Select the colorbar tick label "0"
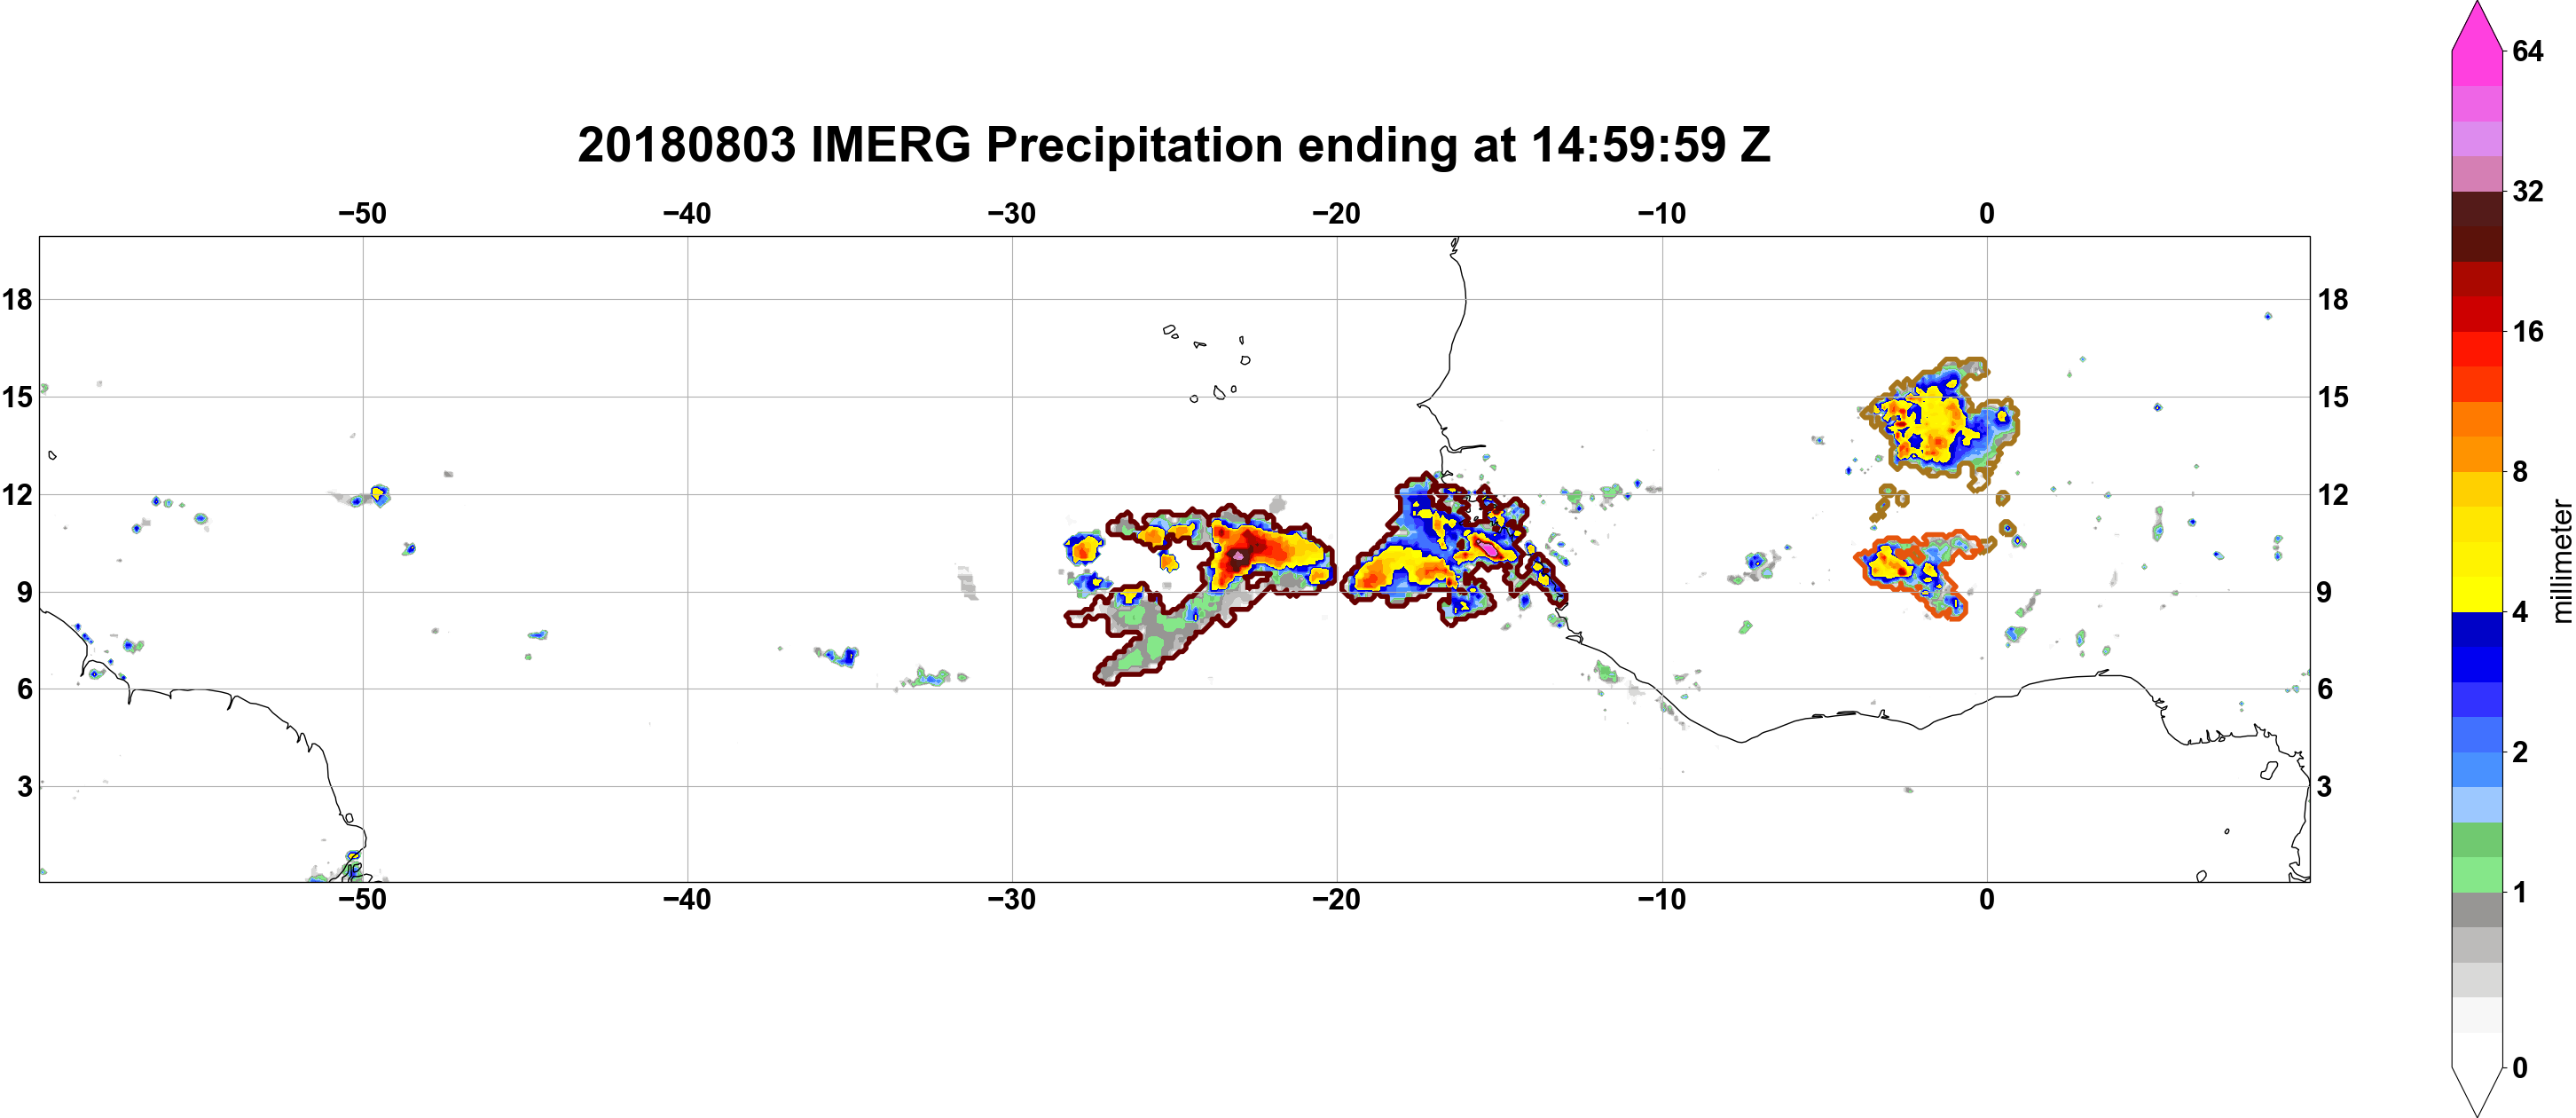The image size is (2576, 1118). pyautogui.click(x=2520, y=1067)
